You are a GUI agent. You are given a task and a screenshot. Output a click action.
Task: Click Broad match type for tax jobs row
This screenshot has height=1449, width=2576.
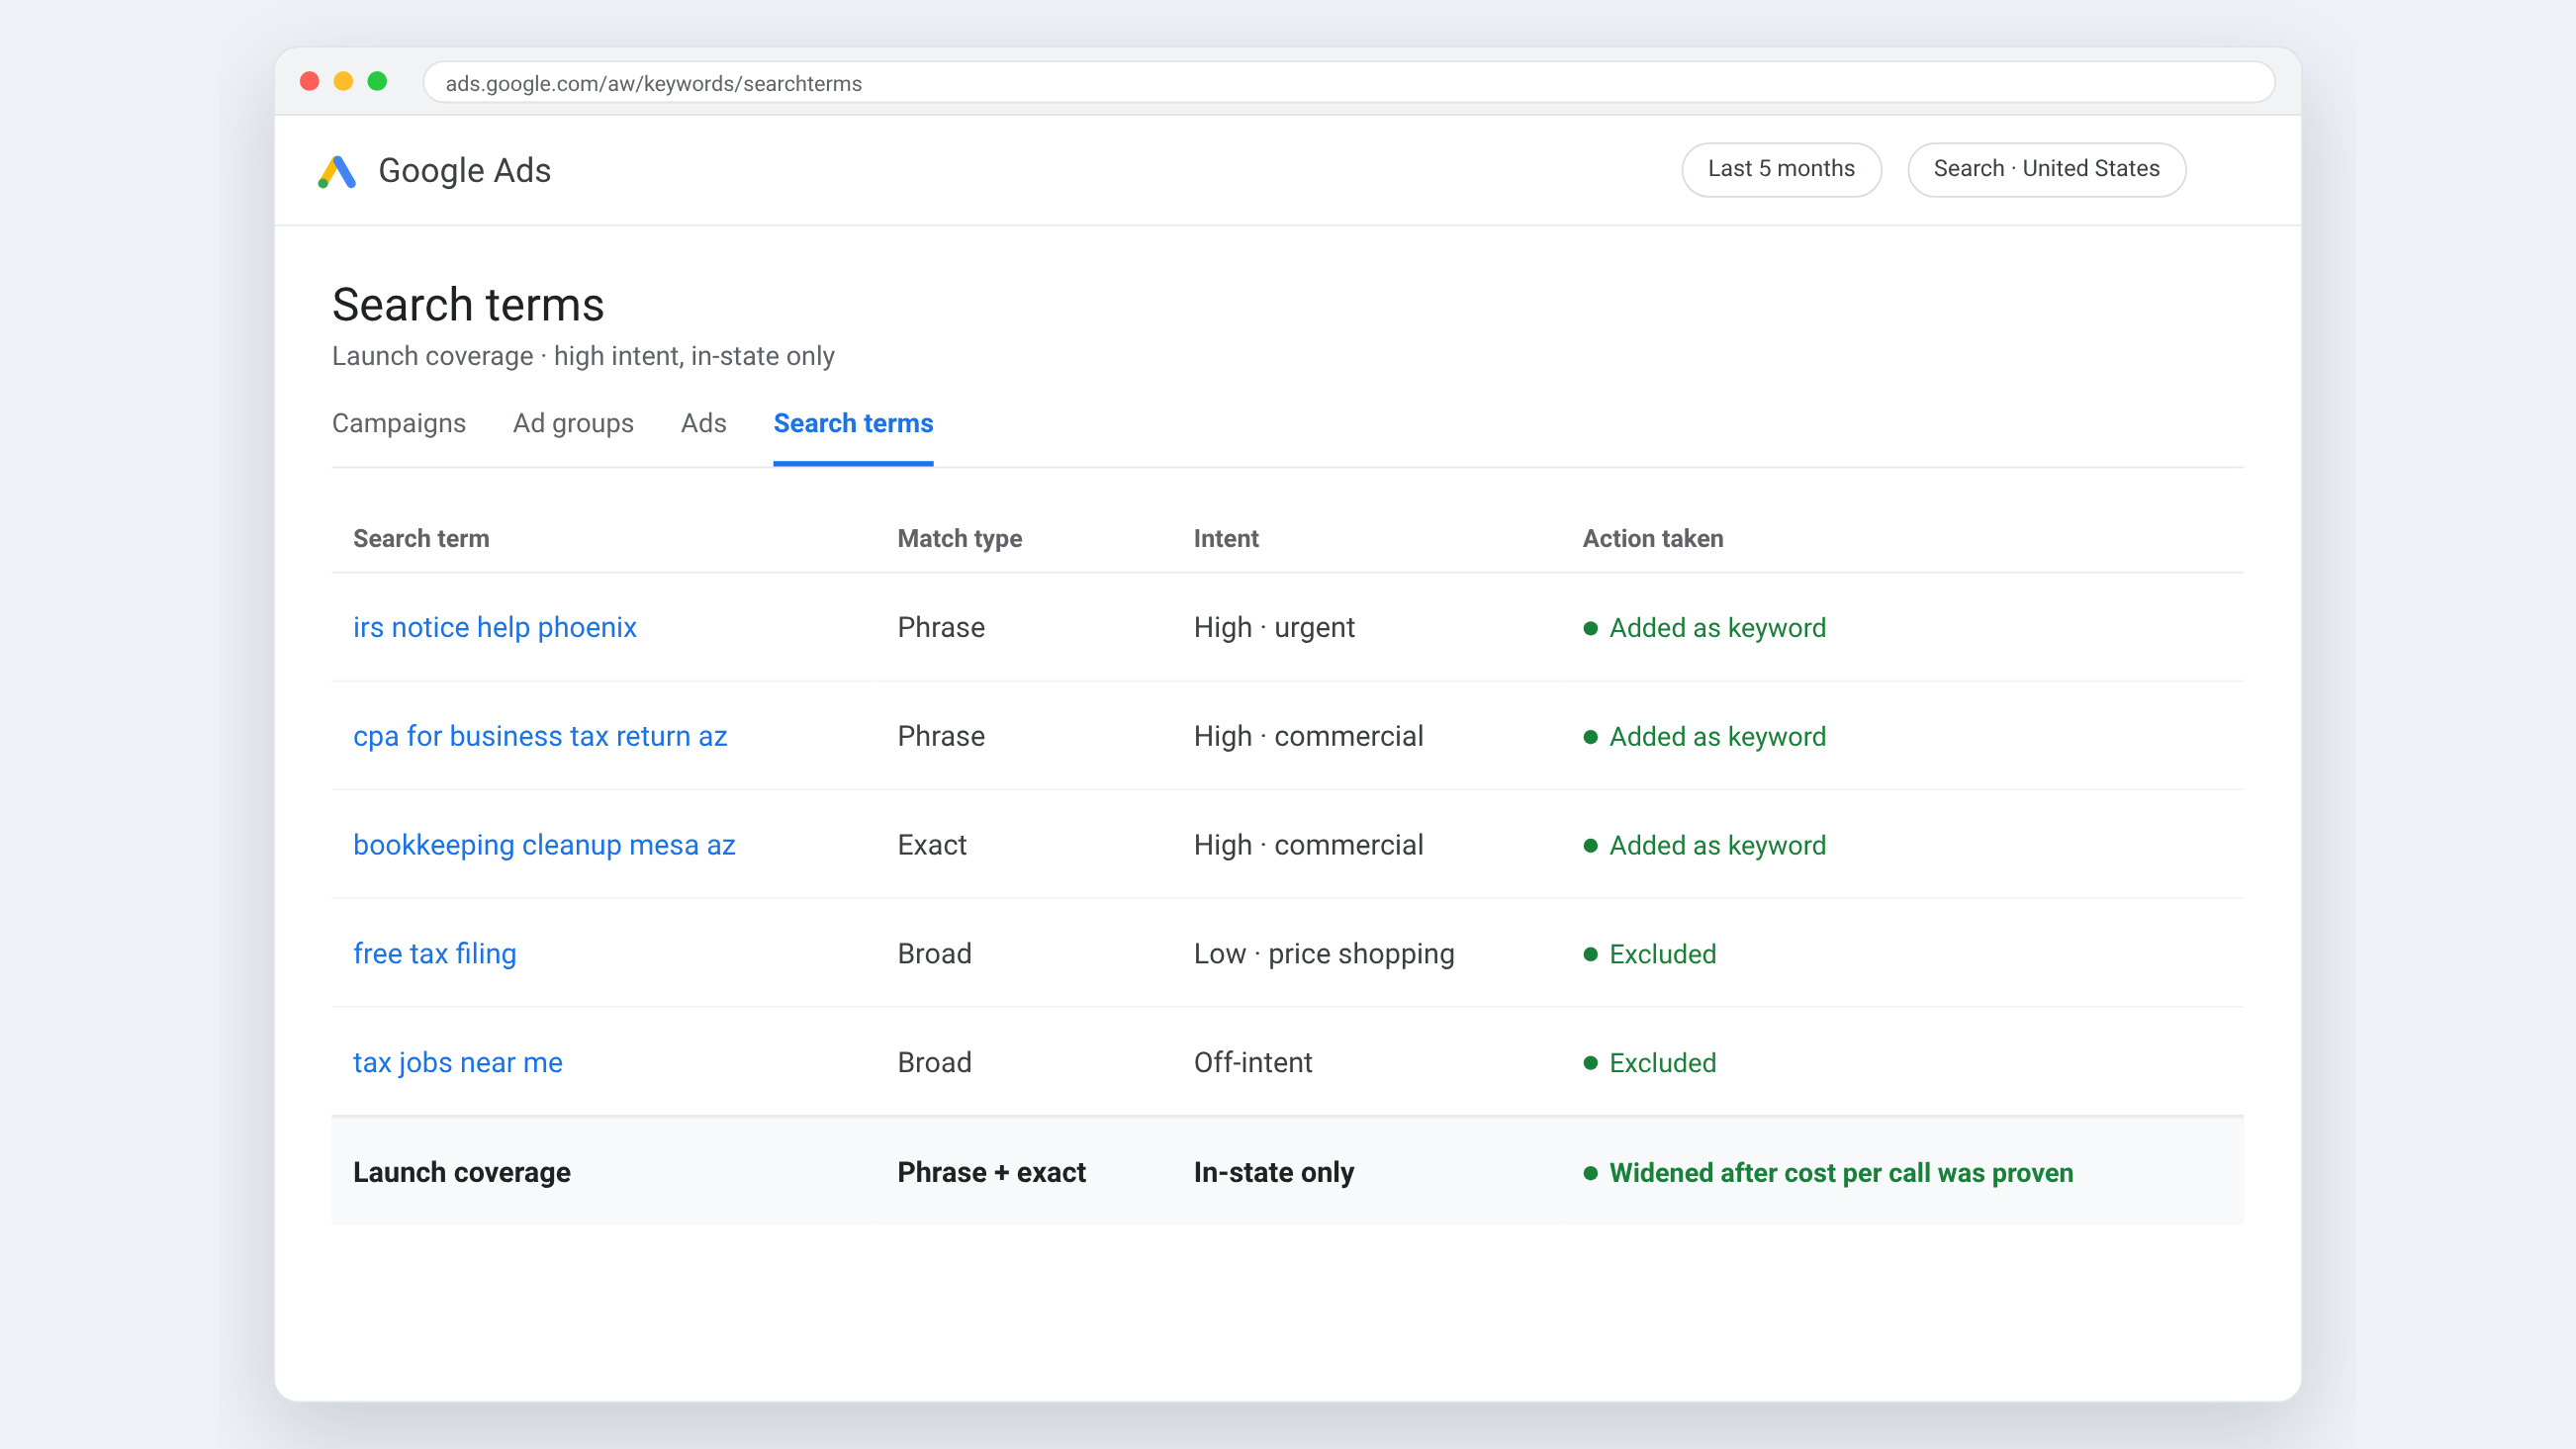click(934, 1062)
